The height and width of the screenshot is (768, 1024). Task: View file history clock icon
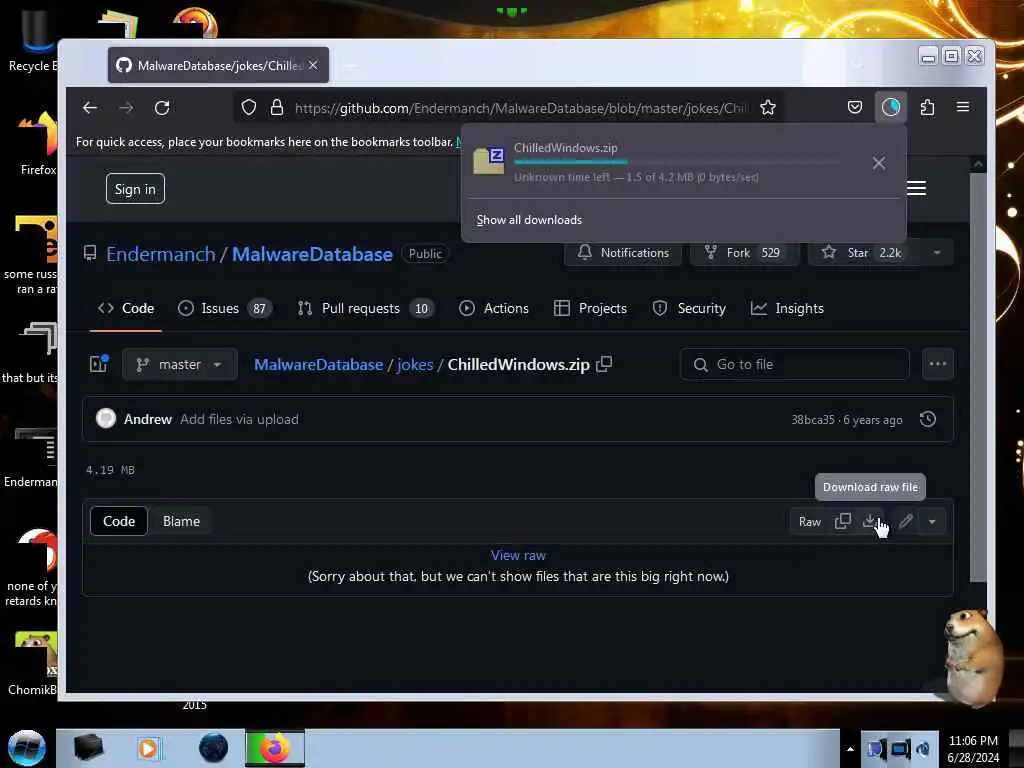point(928,419)
